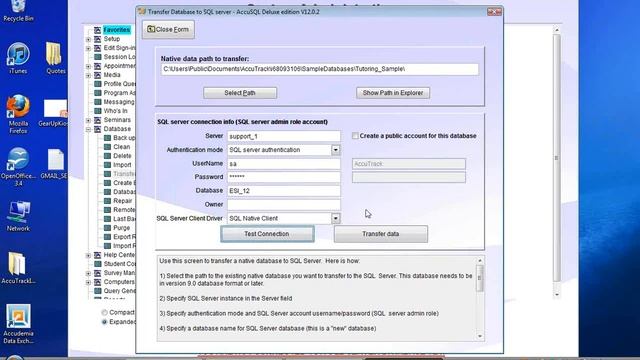Click the Delete item icon in tree

(x=107, y=156)
